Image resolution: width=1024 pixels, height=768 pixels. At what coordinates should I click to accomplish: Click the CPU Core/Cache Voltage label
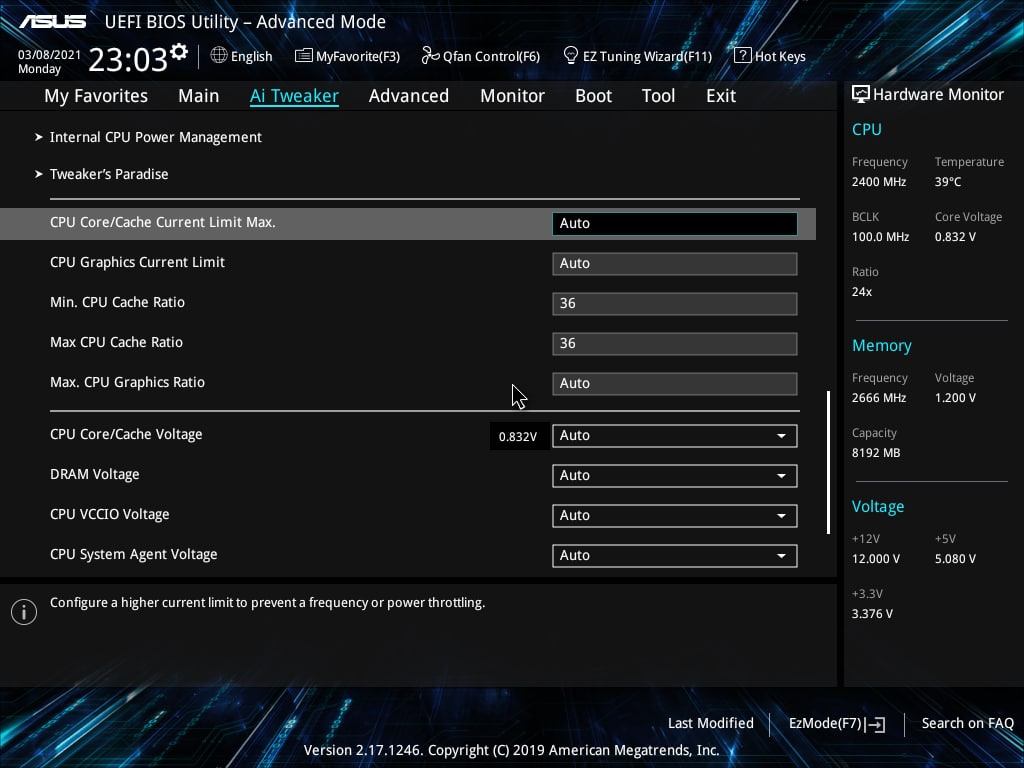[126, 434]
